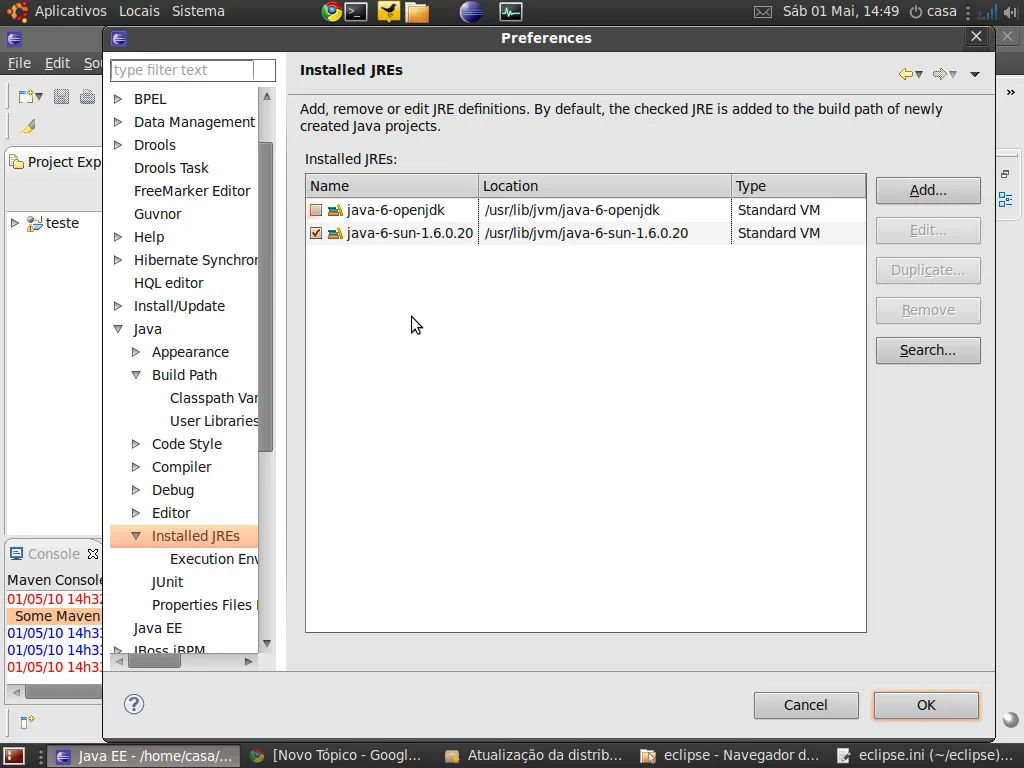Click the preferences tree vertical scrollbar
The image size is (1024, 768).
pos(266,297)
